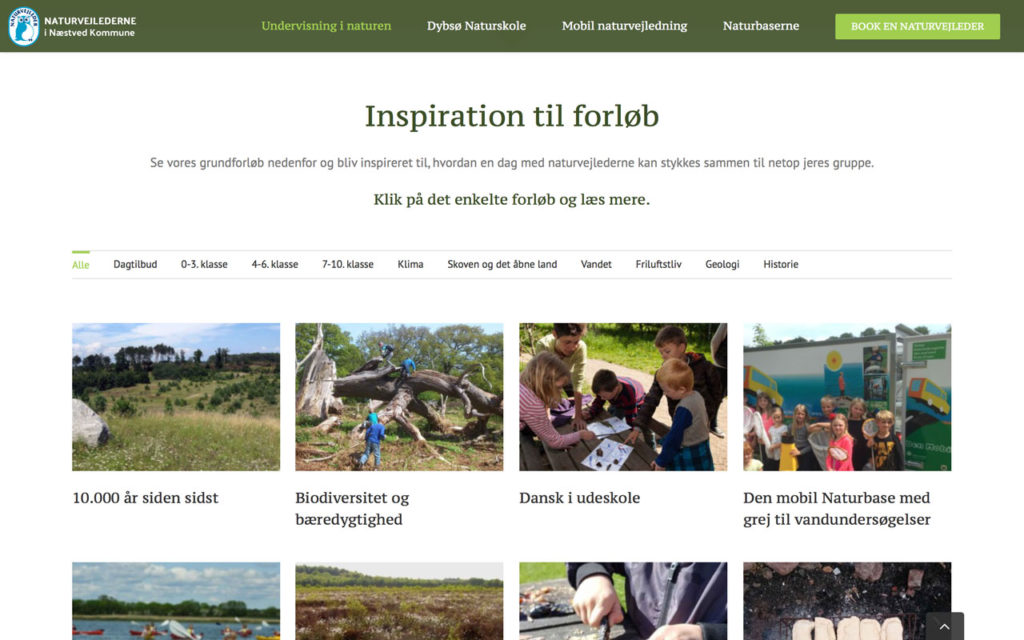
Task: Click the scroll-to-top arrow button
Action: (944, 626)
